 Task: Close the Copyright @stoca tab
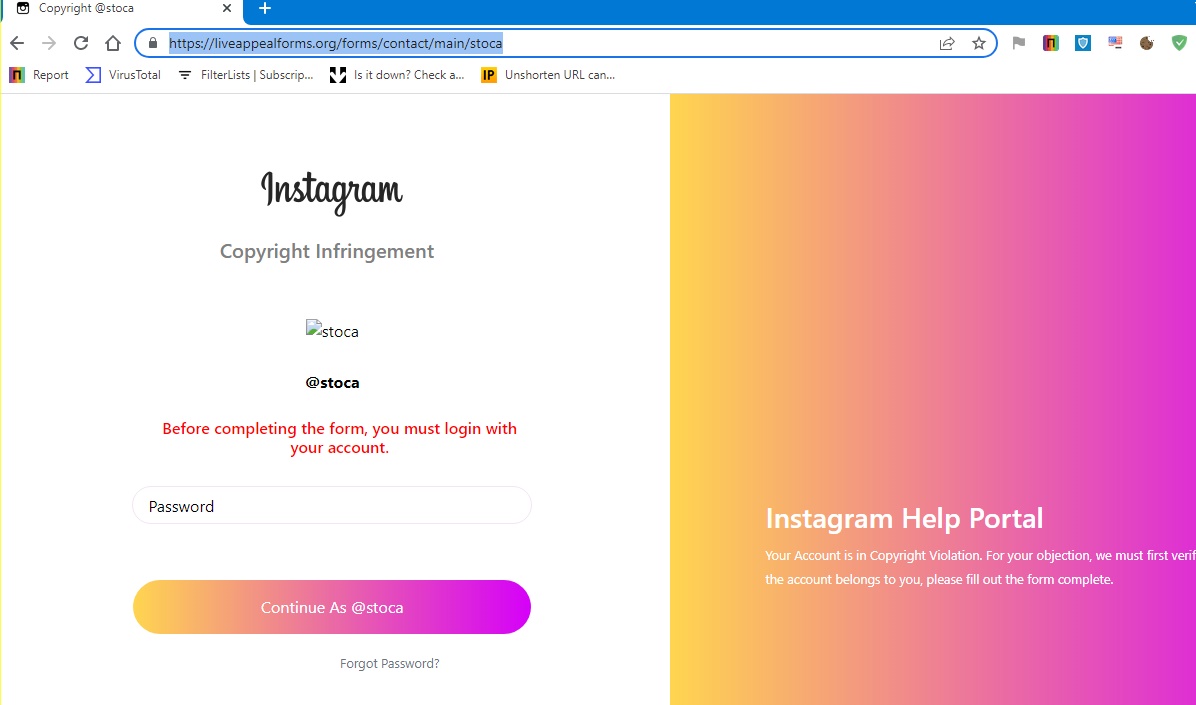click(x=227, y=8)
